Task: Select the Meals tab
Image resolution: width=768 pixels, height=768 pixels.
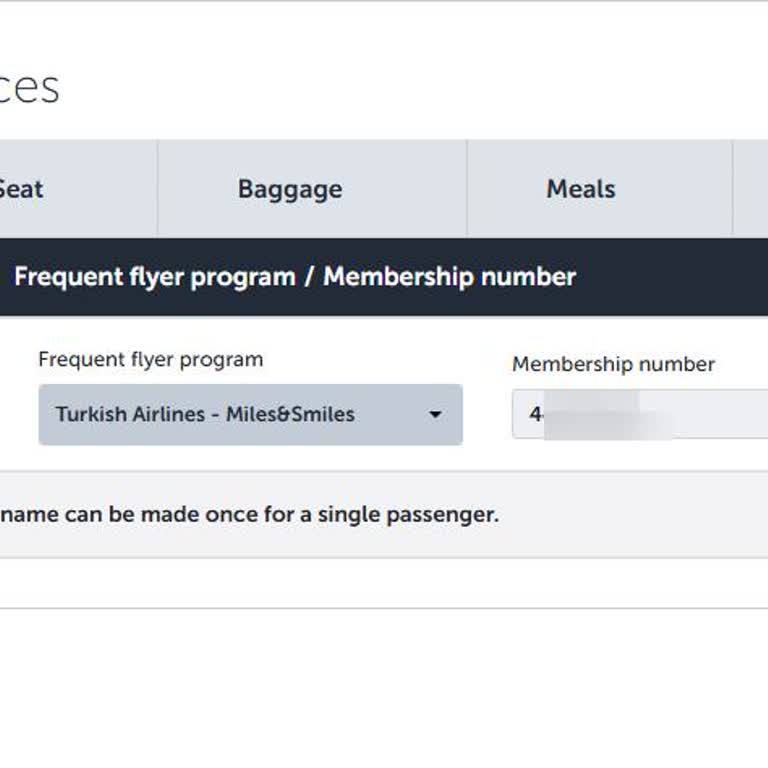Action: click(580, 189)
